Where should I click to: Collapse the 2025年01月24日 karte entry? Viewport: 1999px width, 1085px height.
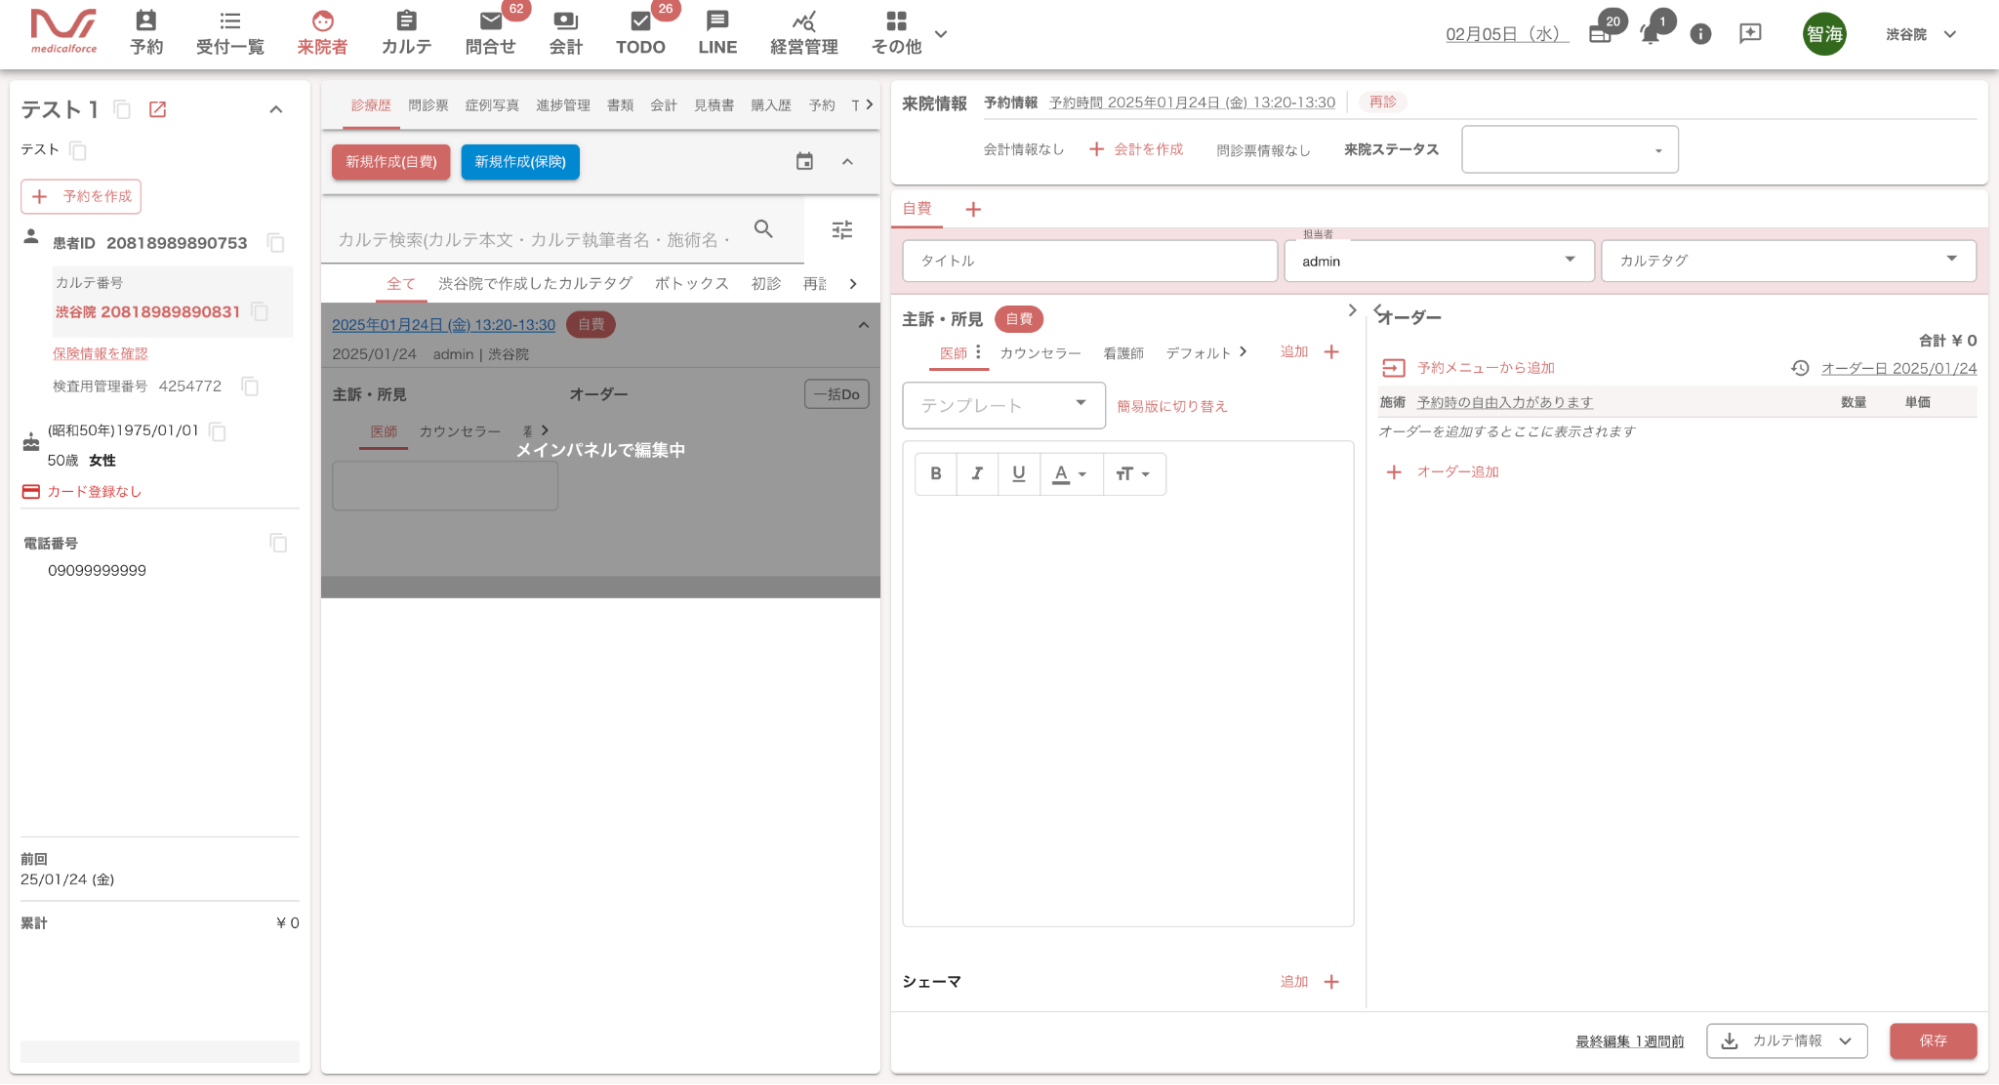click(863, 325)
